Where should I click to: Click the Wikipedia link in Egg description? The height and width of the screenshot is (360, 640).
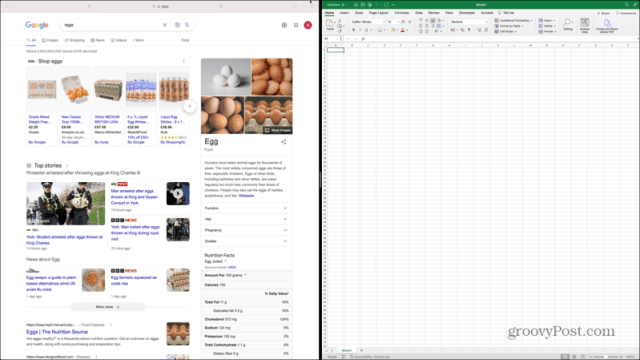(x=246, y=196)
